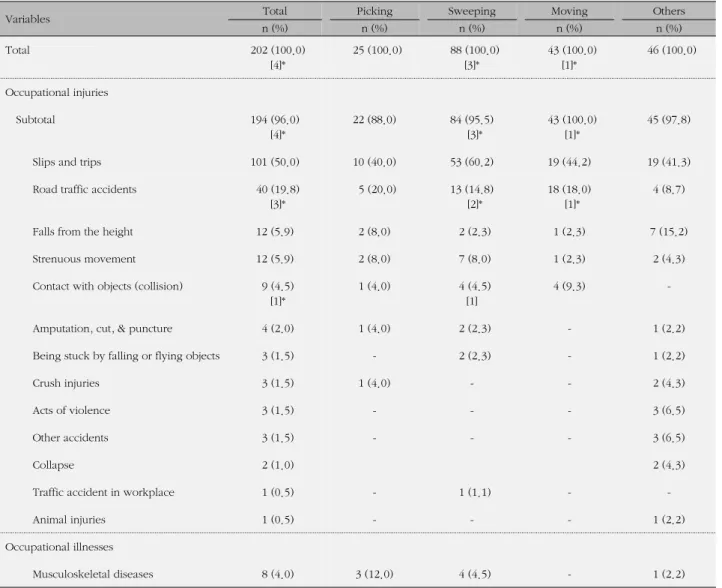Click Sweeping workplace traffic '1 (1.1)'
This screenshot has width=722, height=588.
(474, 492)
